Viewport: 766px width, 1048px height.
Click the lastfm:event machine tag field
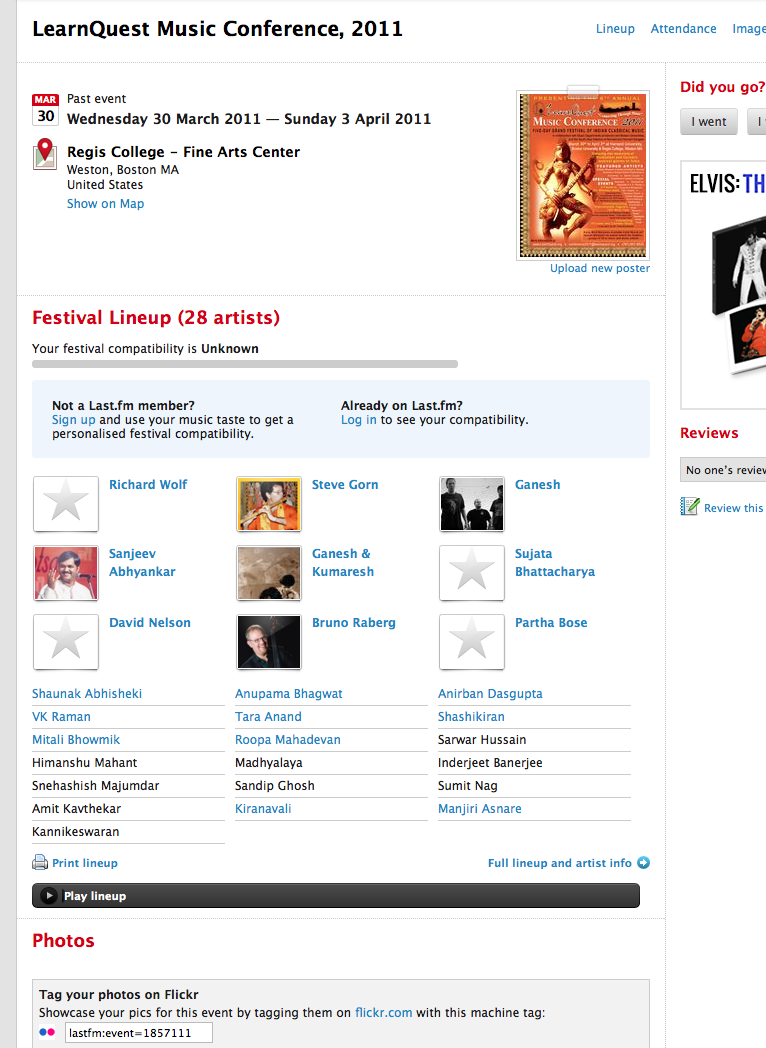tap(138, 1033)
